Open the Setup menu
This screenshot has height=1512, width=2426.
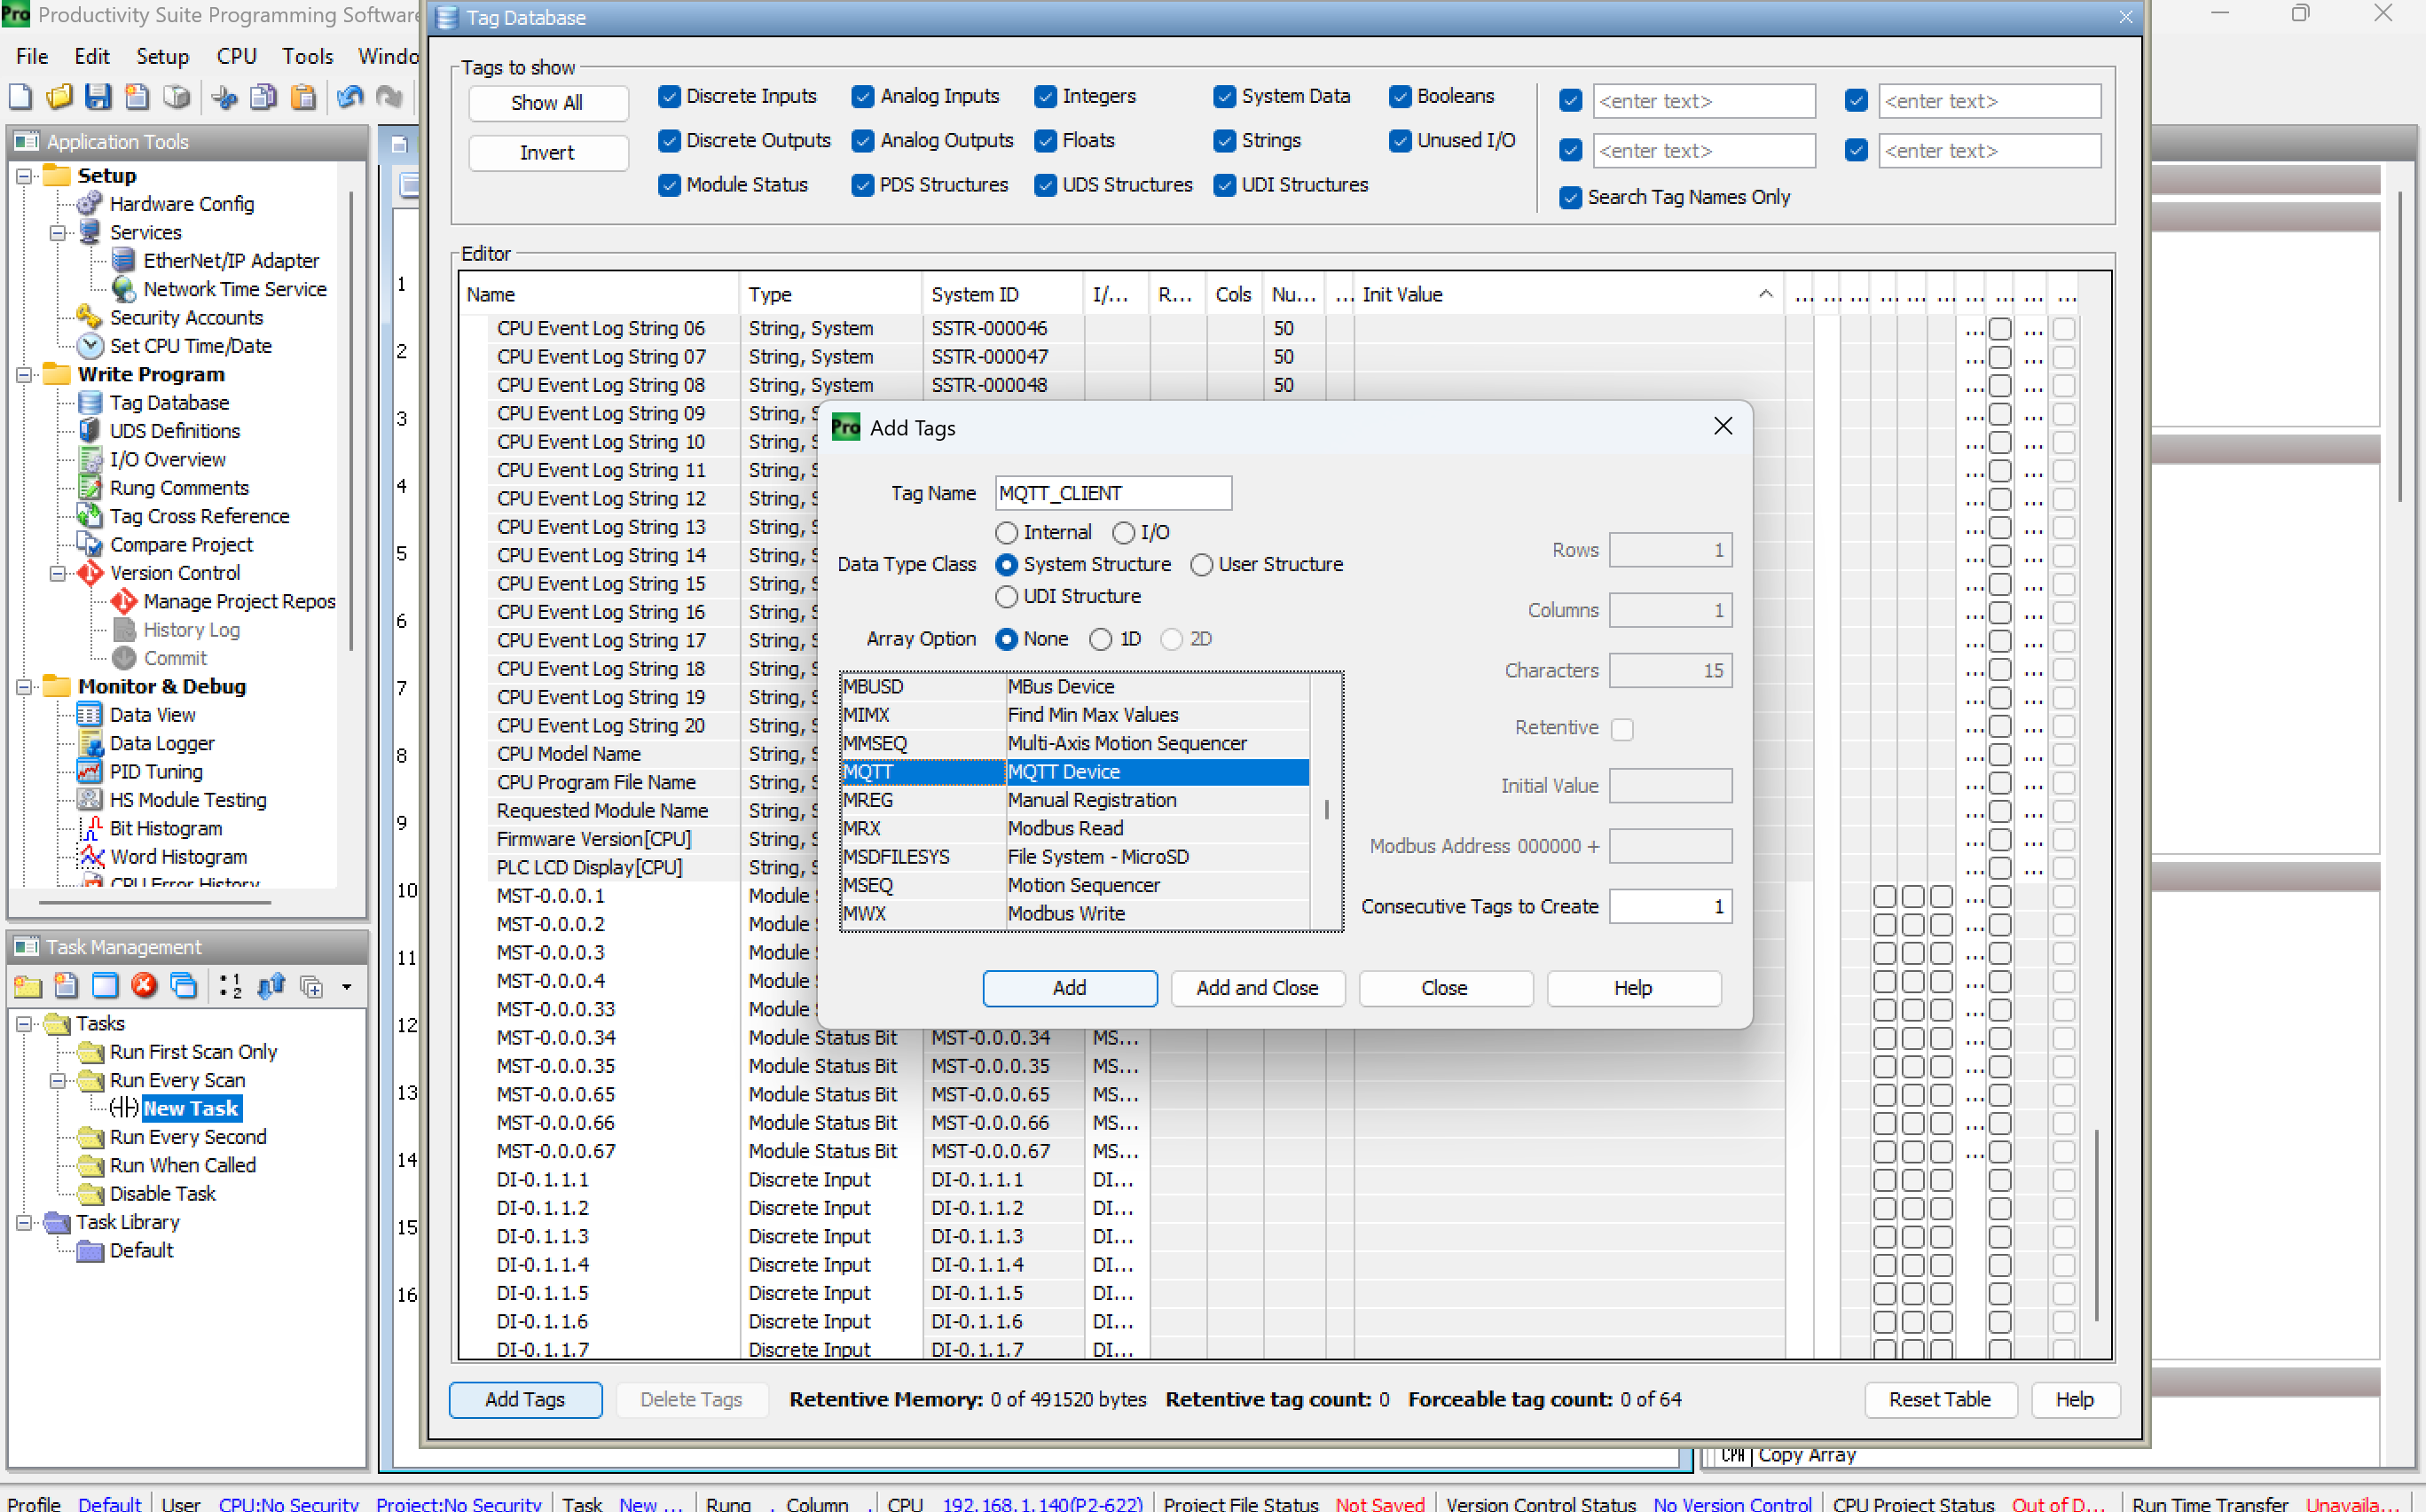point(162,56)
